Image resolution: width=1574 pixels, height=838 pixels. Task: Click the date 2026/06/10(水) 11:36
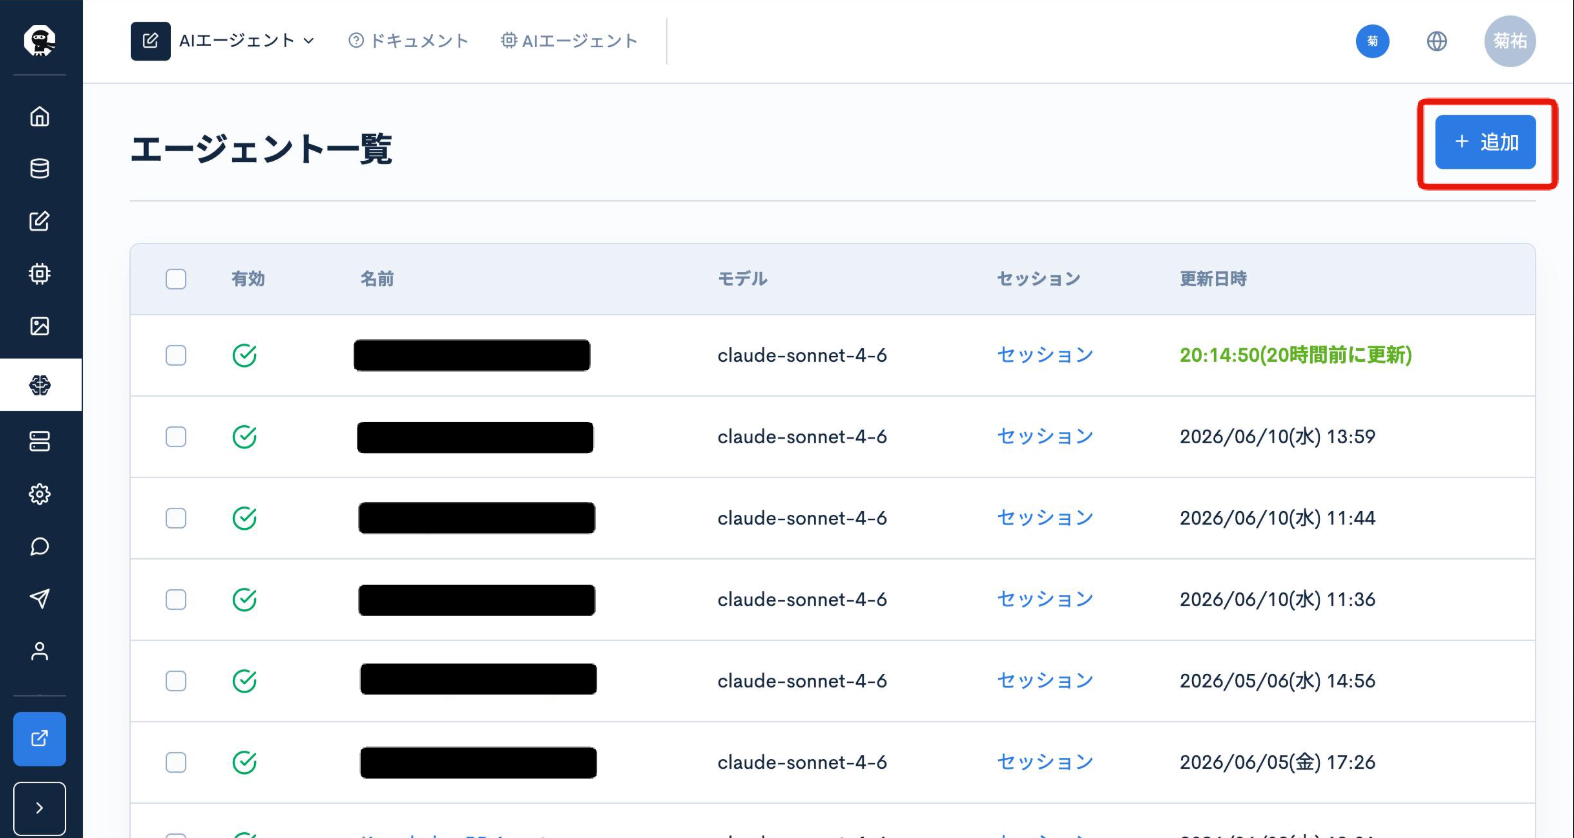[1278, 600]
